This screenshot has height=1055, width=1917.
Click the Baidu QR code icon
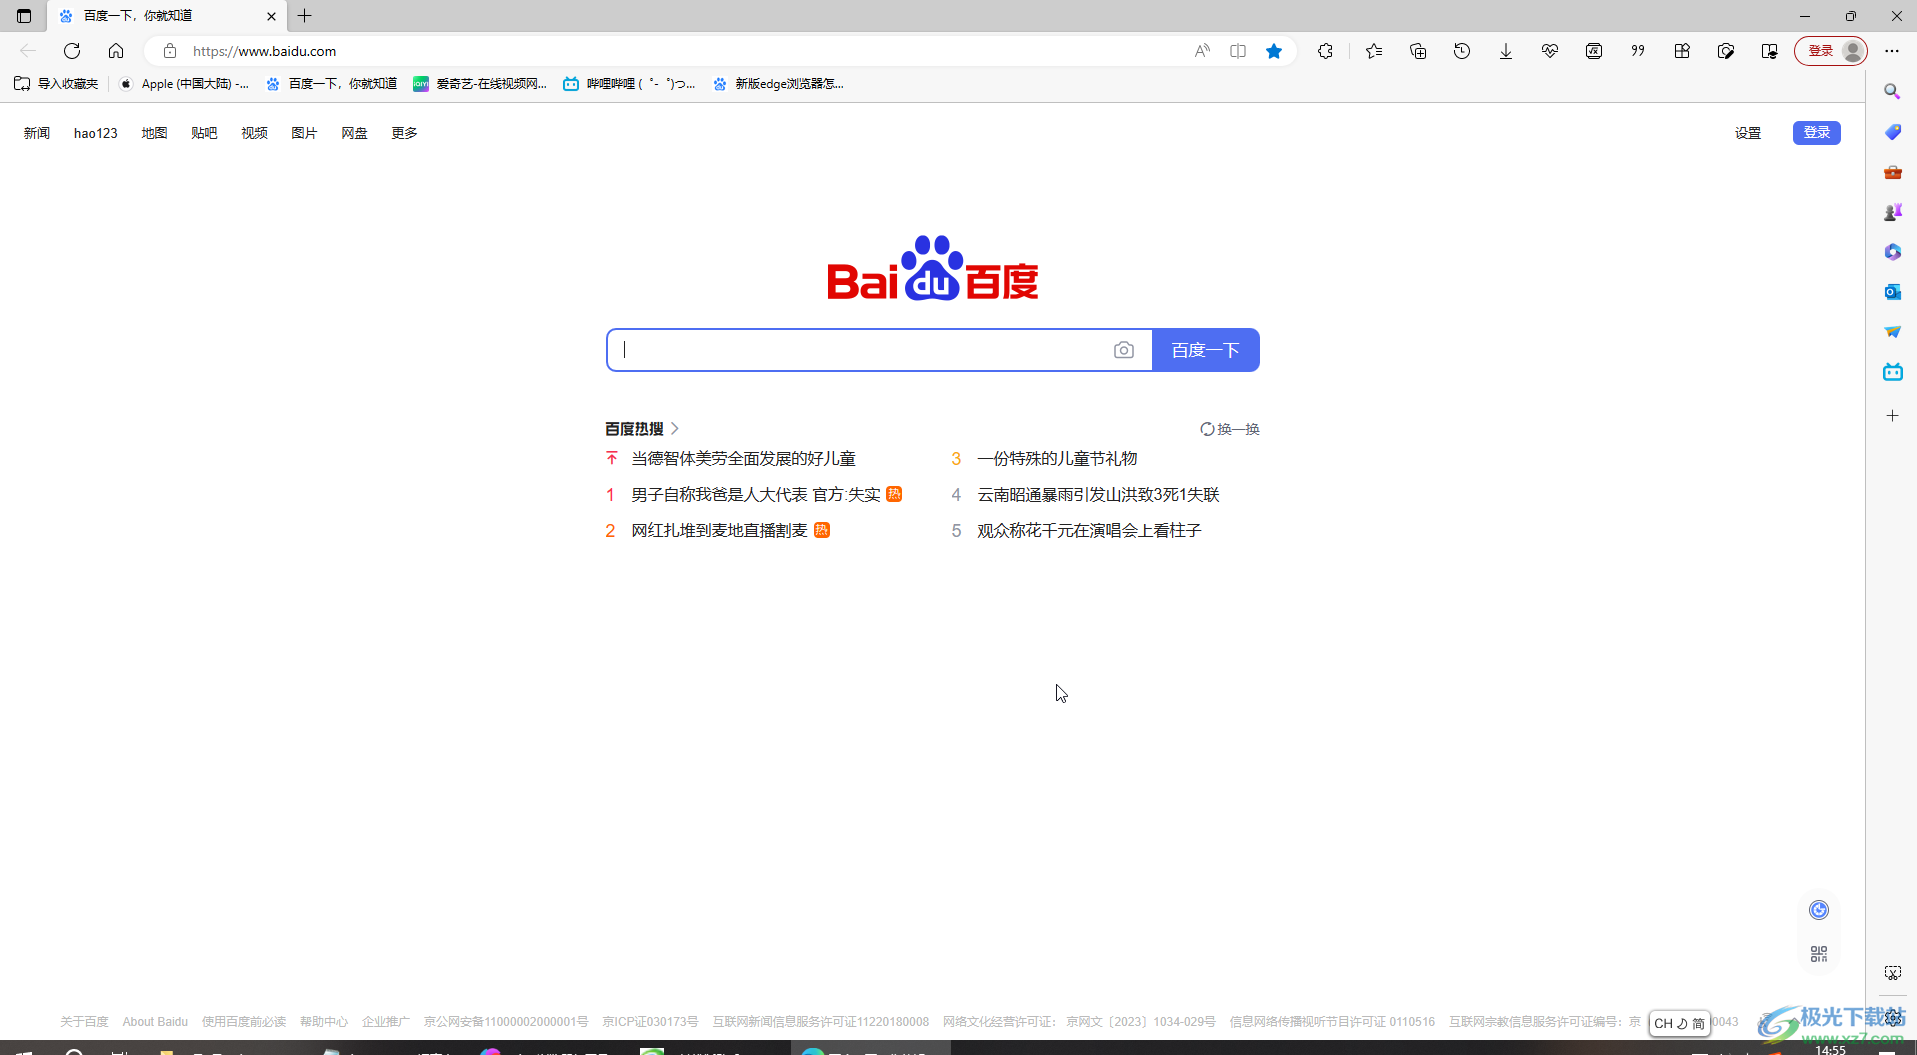(x=1819, y=954)
